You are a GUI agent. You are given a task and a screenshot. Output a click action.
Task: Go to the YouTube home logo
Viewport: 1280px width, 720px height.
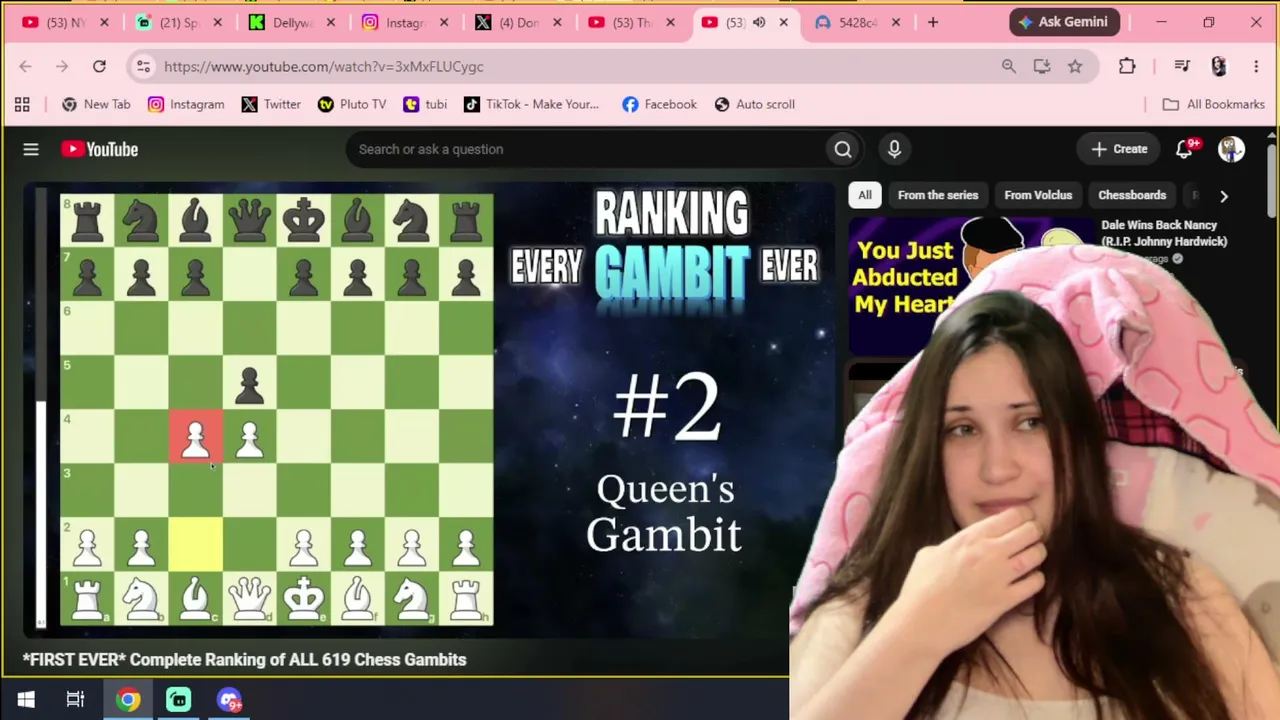coord(99,149)
